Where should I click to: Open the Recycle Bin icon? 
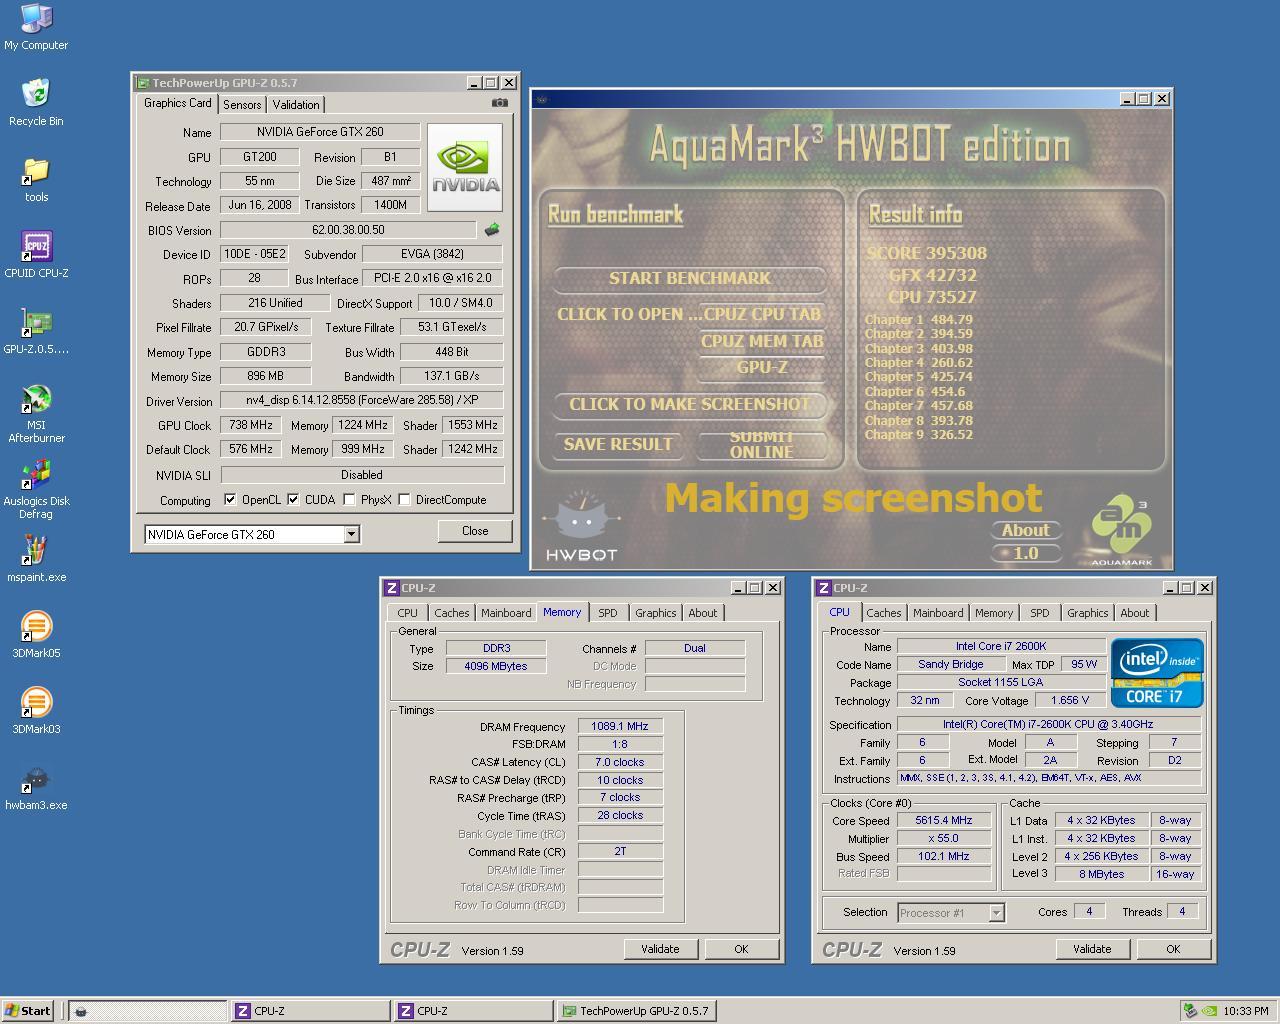[x=36, y=102]
